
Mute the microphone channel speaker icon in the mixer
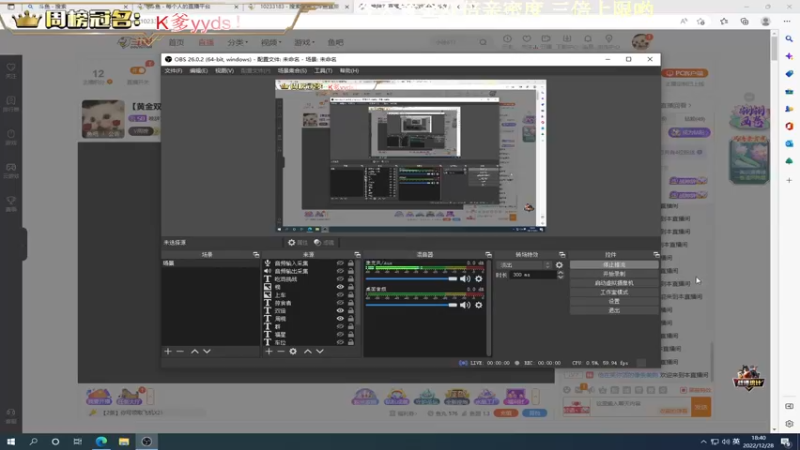[465, 279]
